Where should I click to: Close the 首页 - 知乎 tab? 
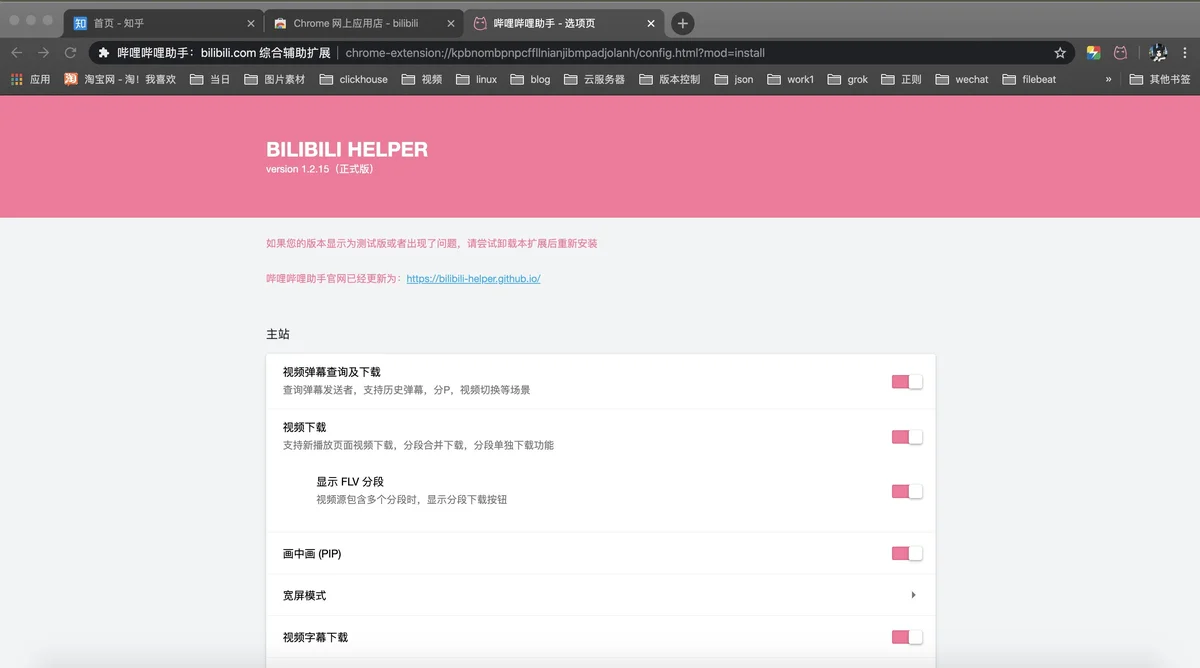(x=251, y=23)
